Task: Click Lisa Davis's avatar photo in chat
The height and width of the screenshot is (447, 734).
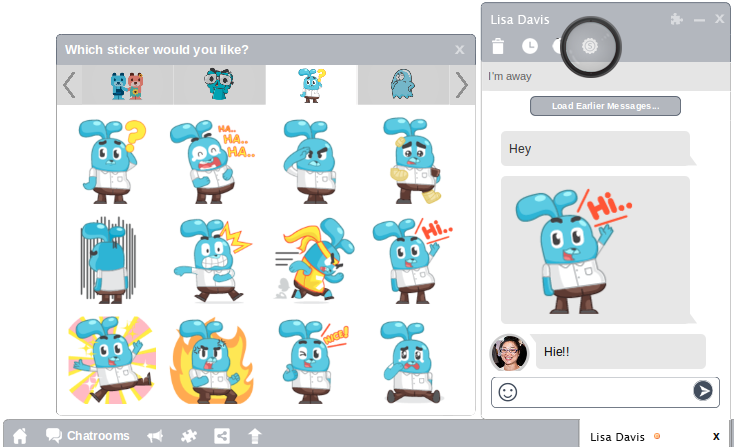Action: (x=509, y=352)
